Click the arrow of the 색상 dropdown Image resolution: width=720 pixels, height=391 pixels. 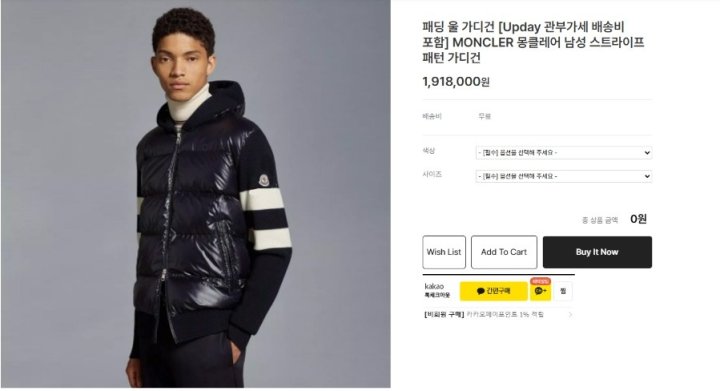point(647,153)
